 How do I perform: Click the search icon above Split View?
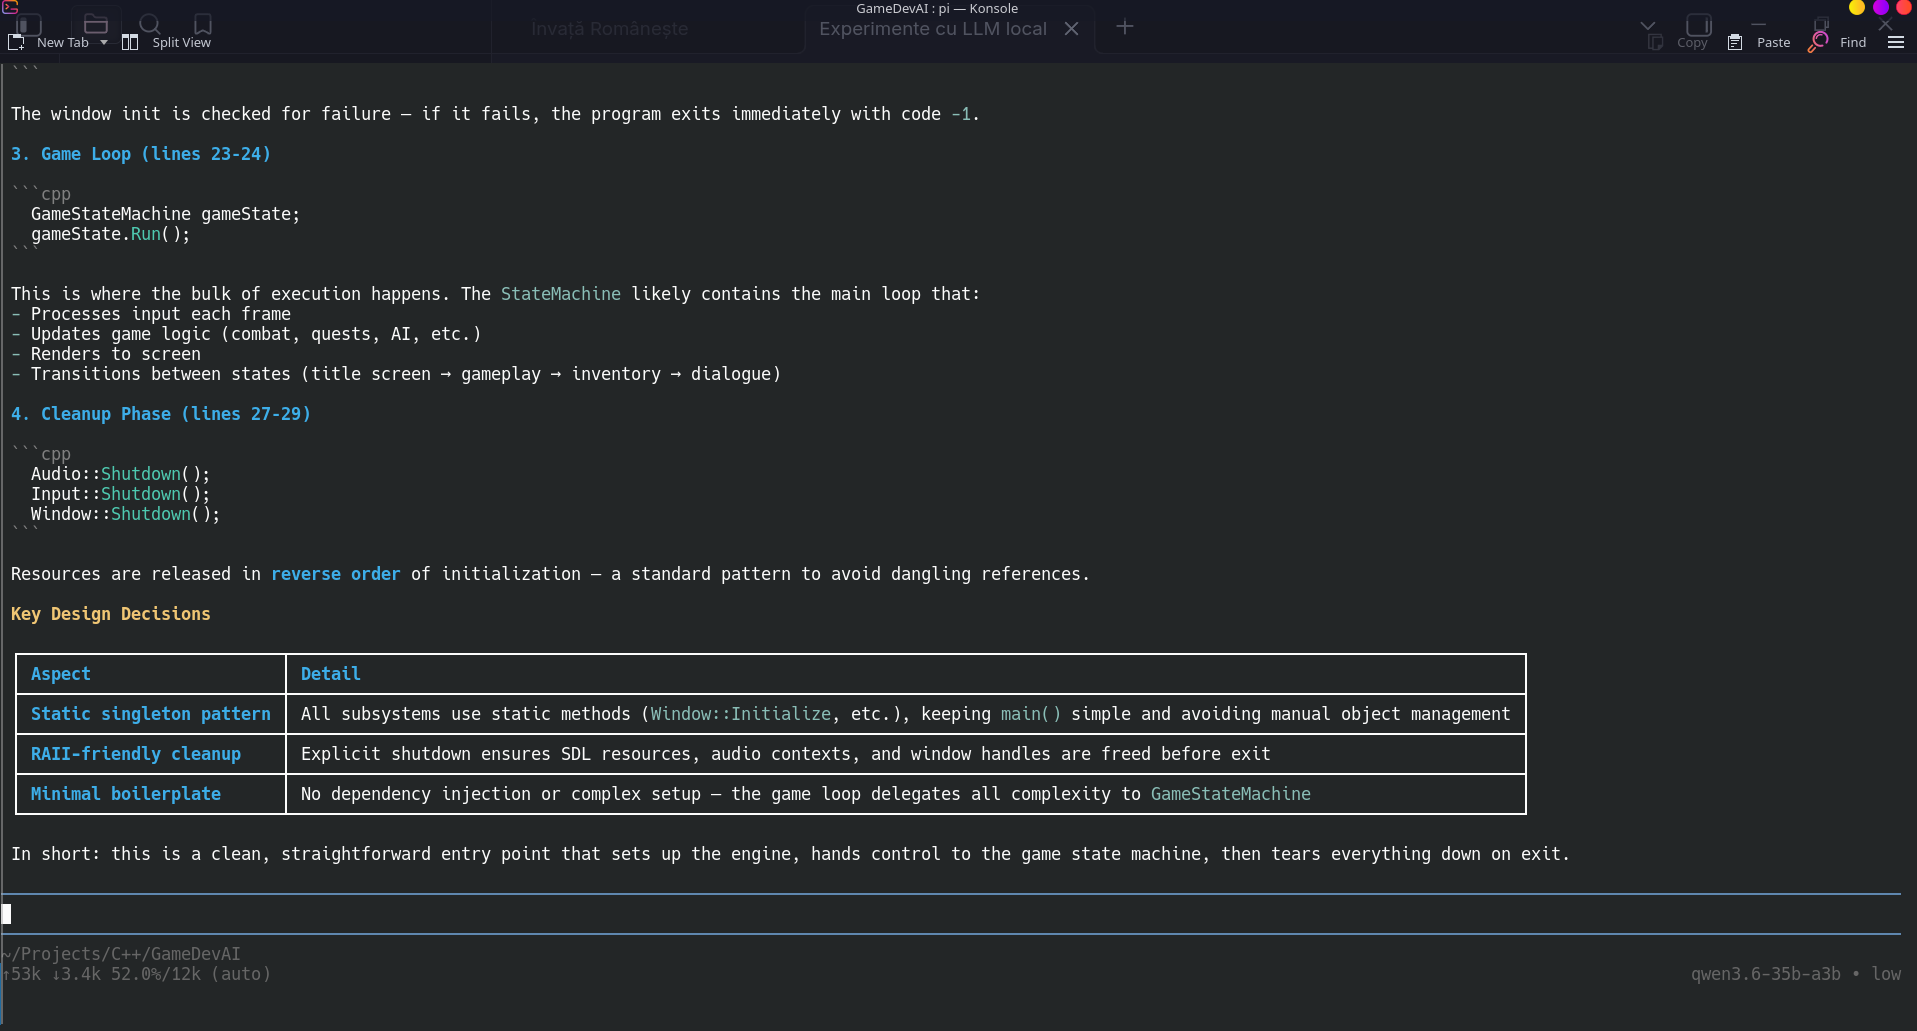tap(150, 24)
